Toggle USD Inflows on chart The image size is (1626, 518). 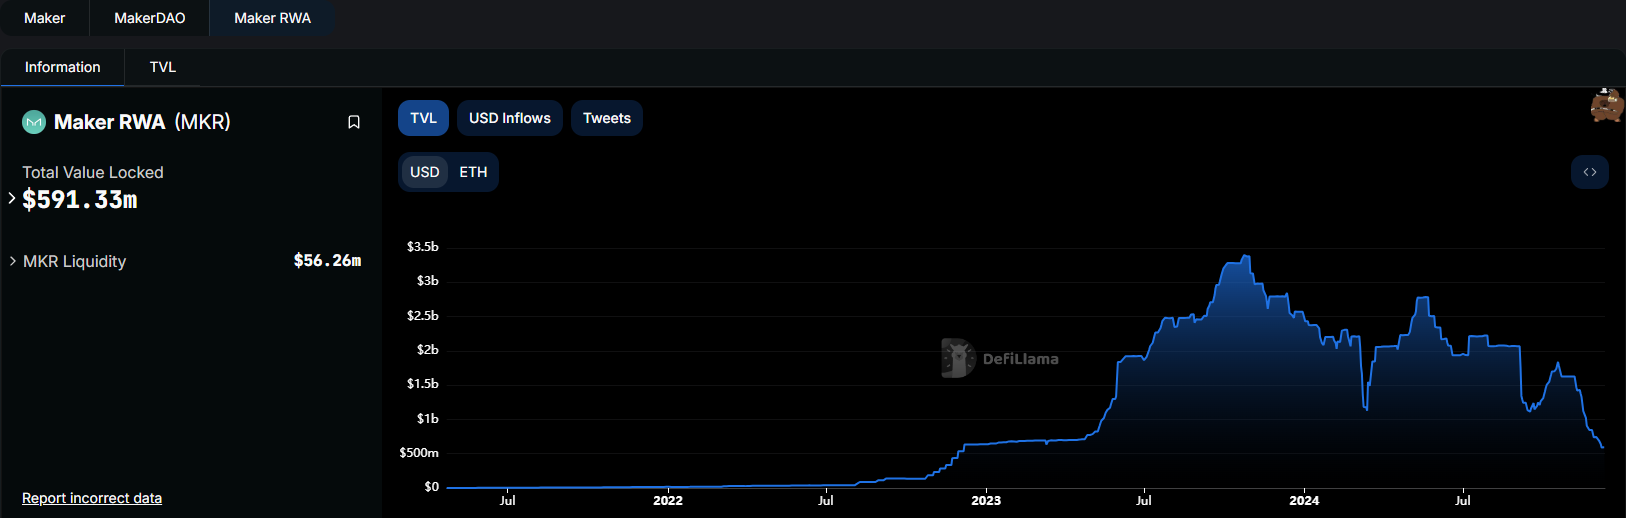tap(510, 118)
